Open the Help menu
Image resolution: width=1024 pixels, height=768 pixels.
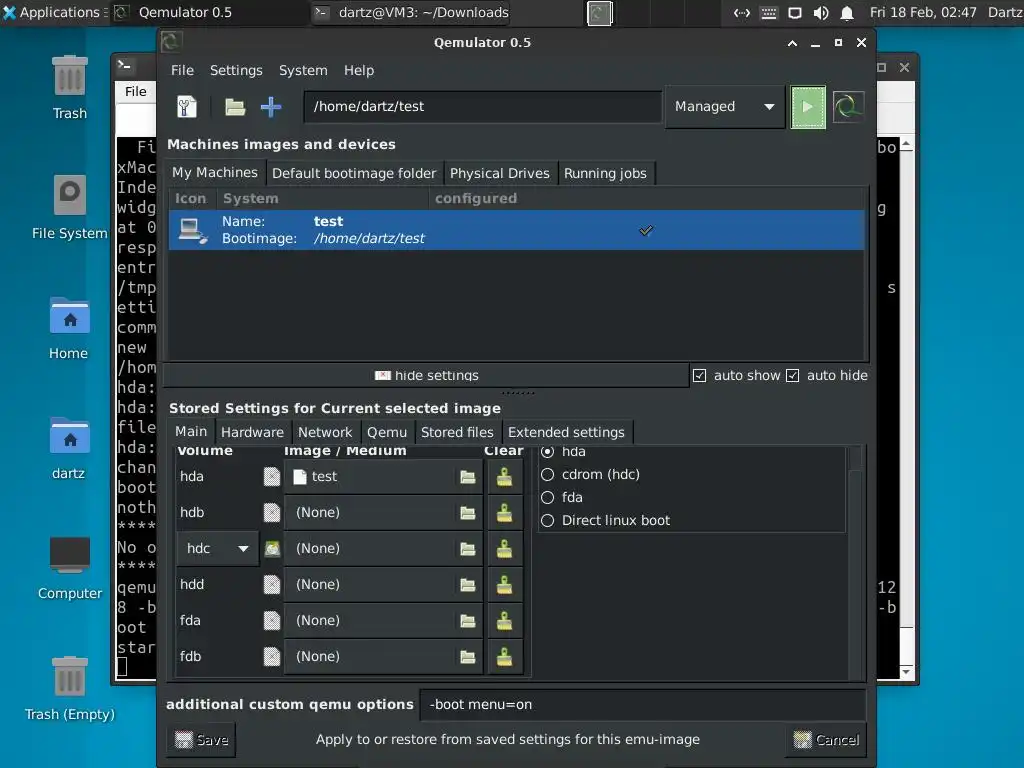pyautogui.click(x=359, y=71)
